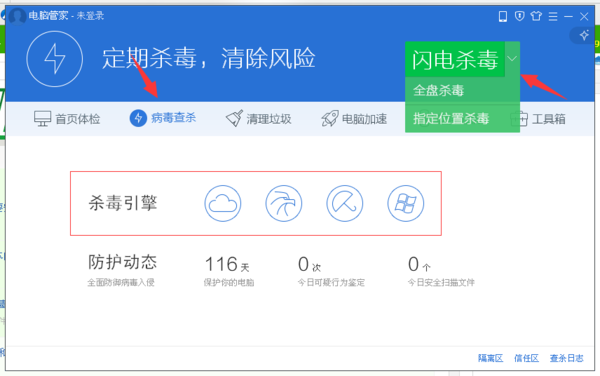Screen dimensions: 600x376
Task: Switch to 首页体检 tab
Action: [x=67, y=119]
